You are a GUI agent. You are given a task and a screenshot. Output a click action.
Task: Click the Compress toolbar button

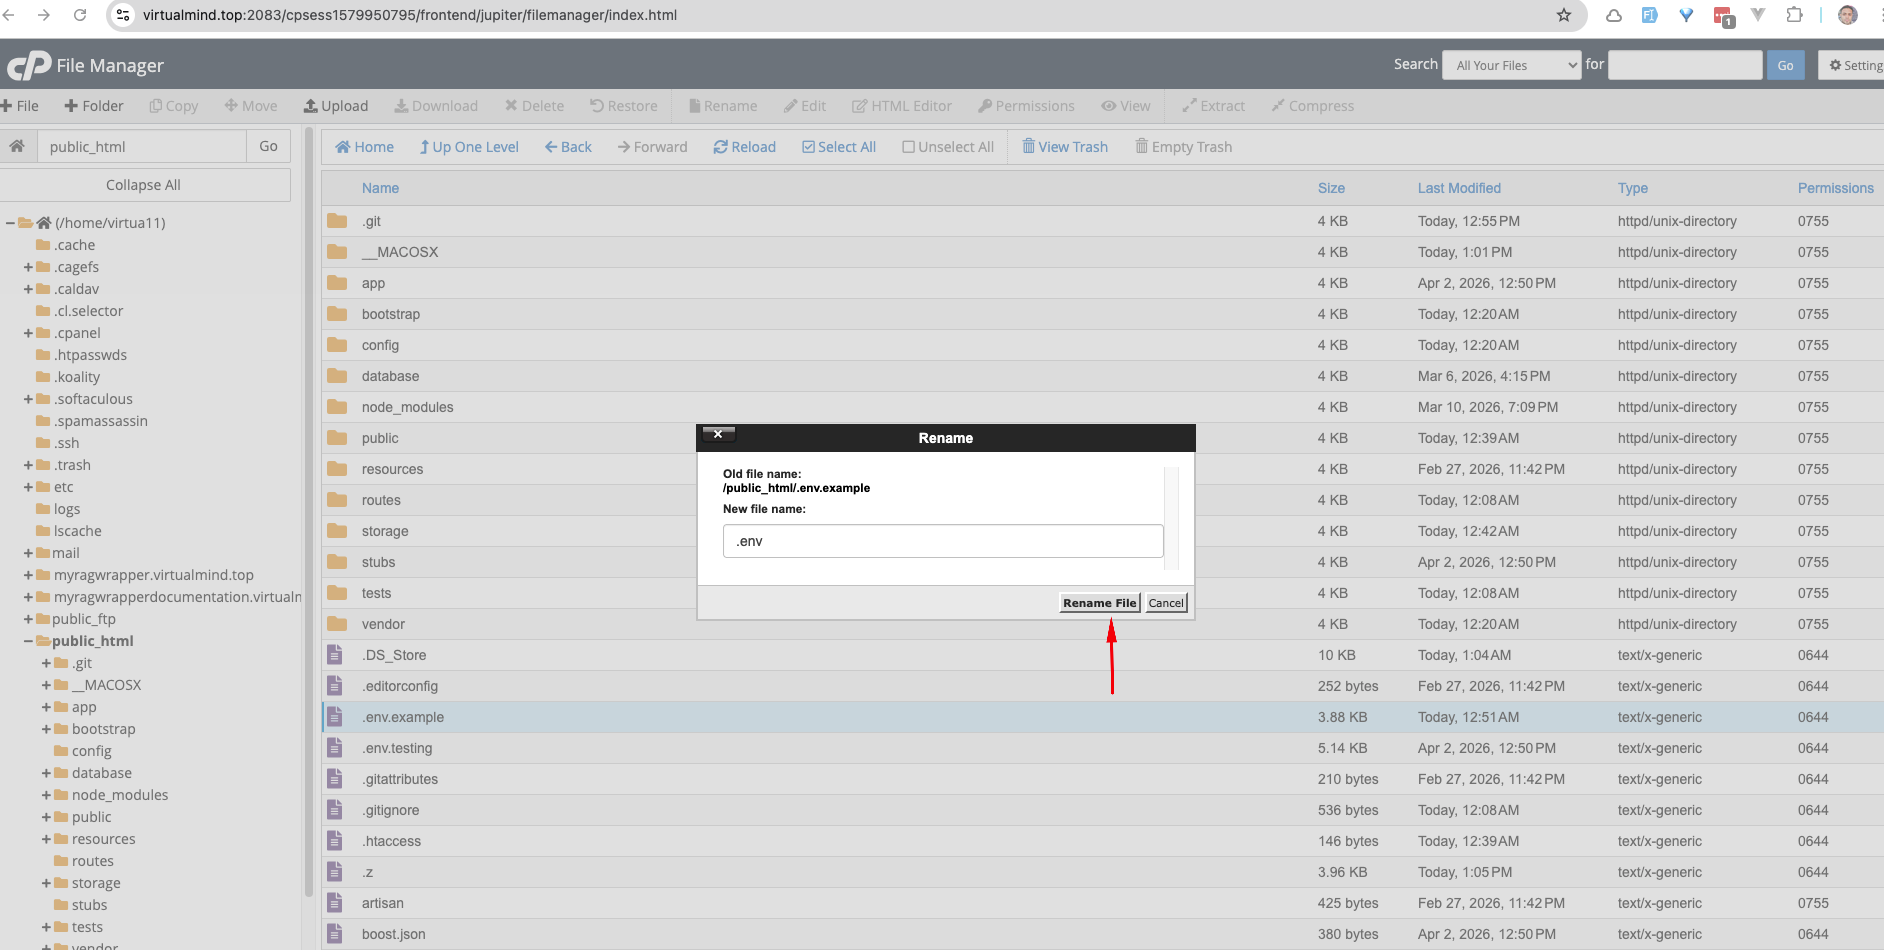1313,106
